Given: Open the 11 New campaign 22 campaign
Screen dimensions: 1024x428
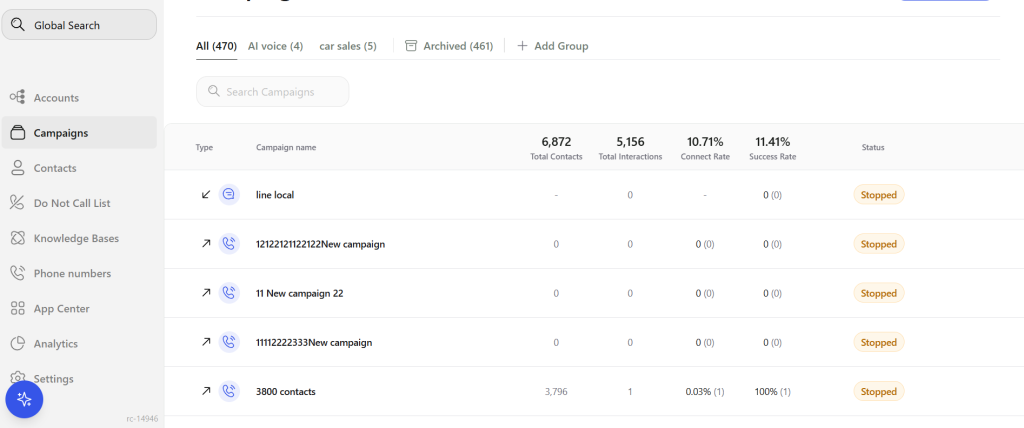Looking at the screenshot, I should pyautogui.click(x=300, y=293).
